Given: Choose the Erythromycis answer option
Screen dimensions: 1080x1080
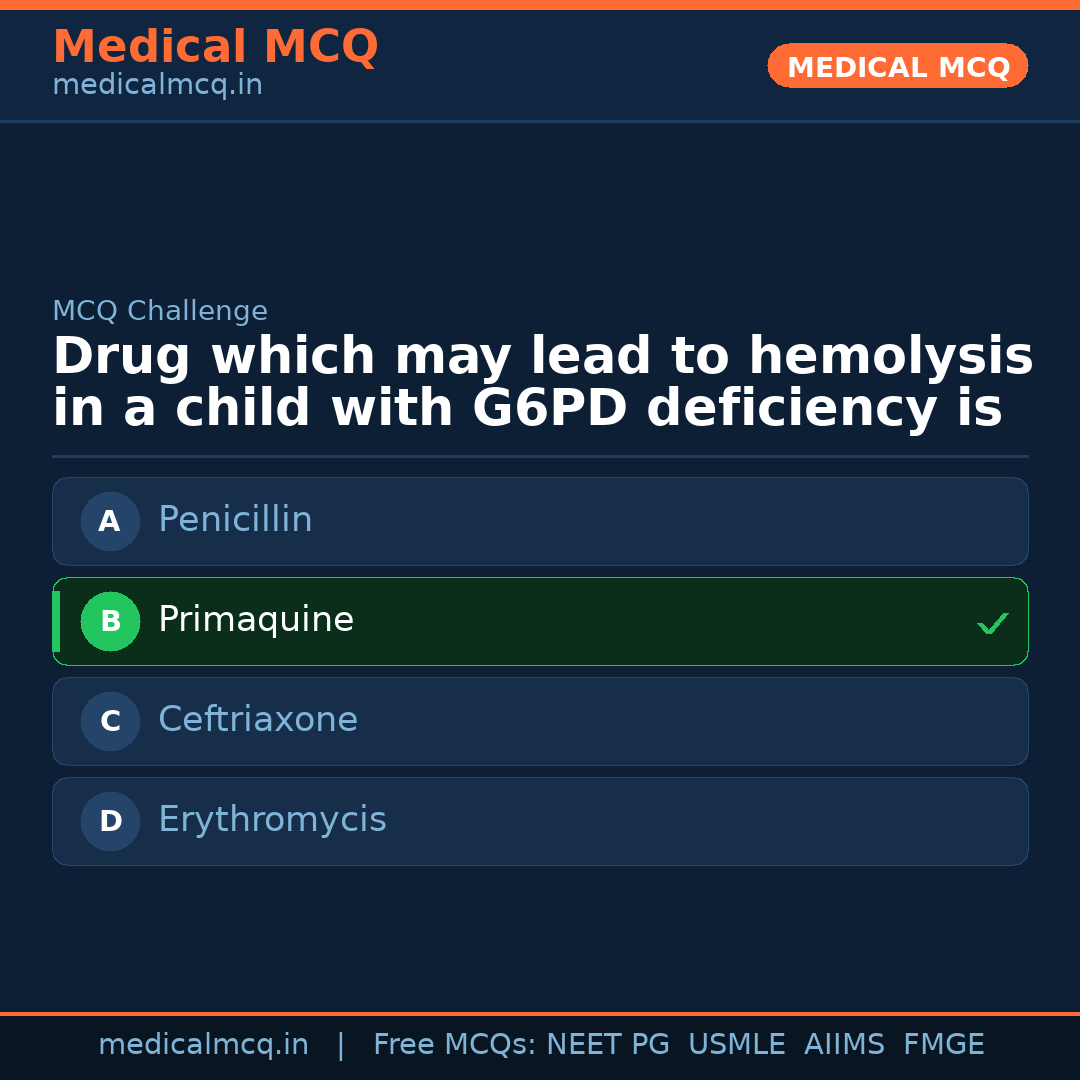Looking at the screenshot, I should coord(540,821).
